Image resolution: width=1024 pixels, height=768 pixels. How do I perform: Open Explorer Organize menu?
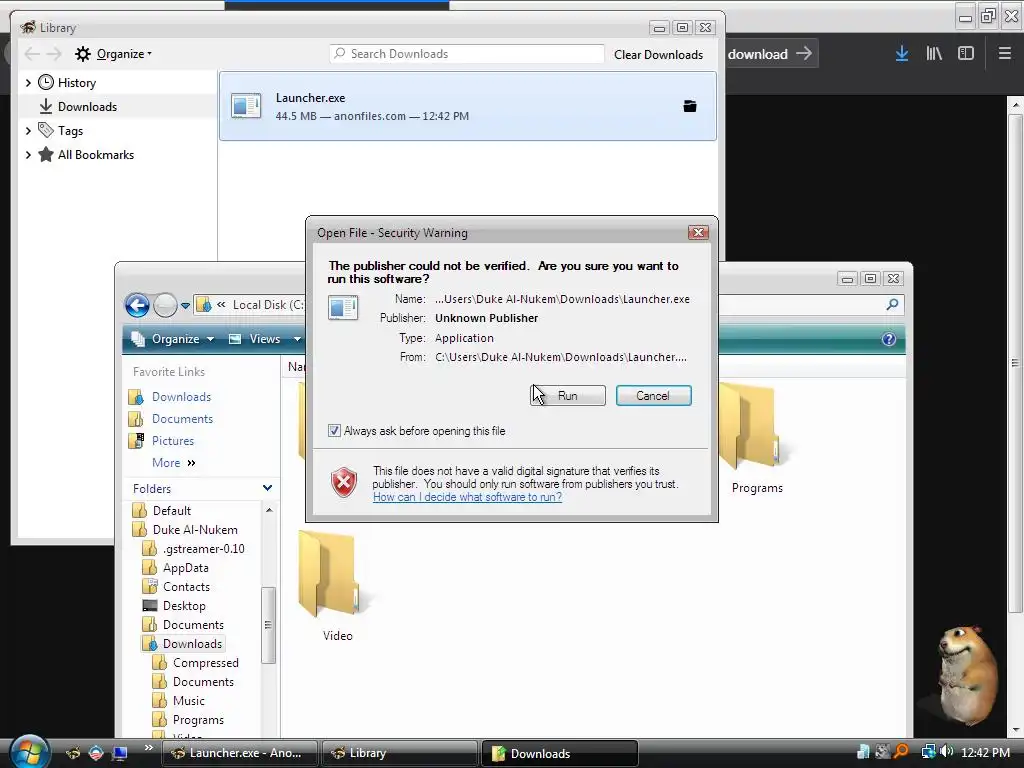(173, 339)
